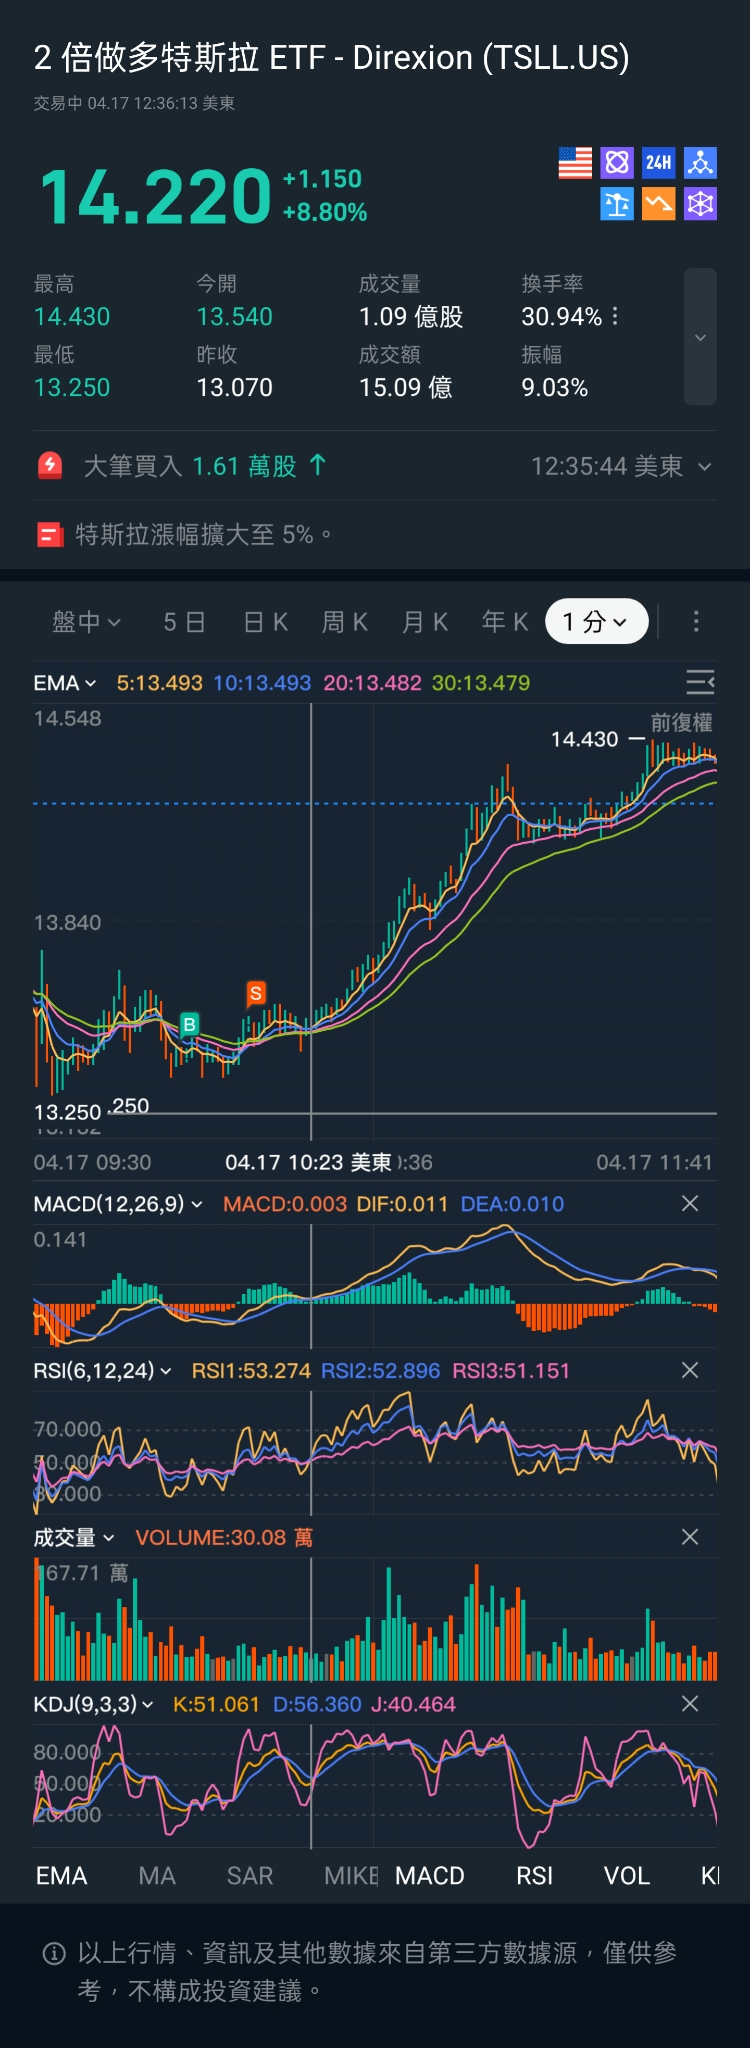Tap the 前復權 adjustment label
Image resolution: width=750 pixels, height=2048 pixels.
(681, 723)
